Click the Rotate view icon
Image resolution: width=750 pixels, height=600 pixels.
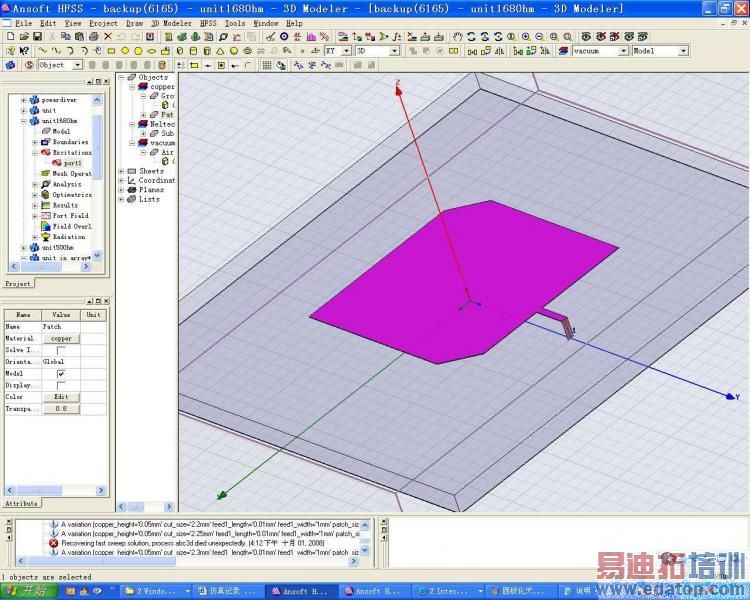pyautogui.click(x=471, y=36)
